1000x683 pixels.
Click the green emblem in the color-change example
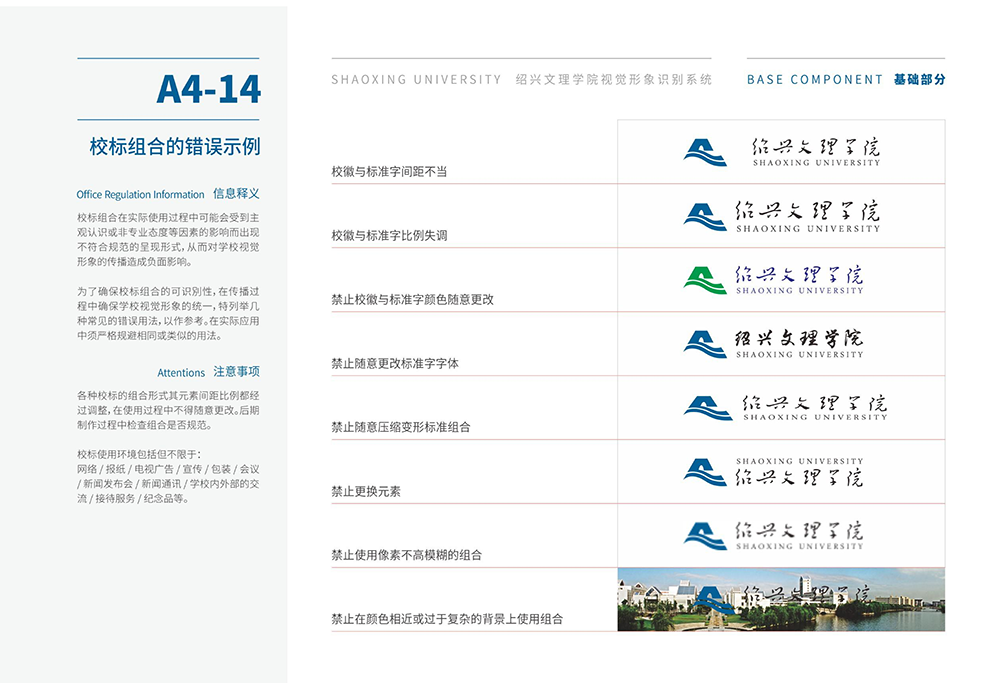pos(705,280)
